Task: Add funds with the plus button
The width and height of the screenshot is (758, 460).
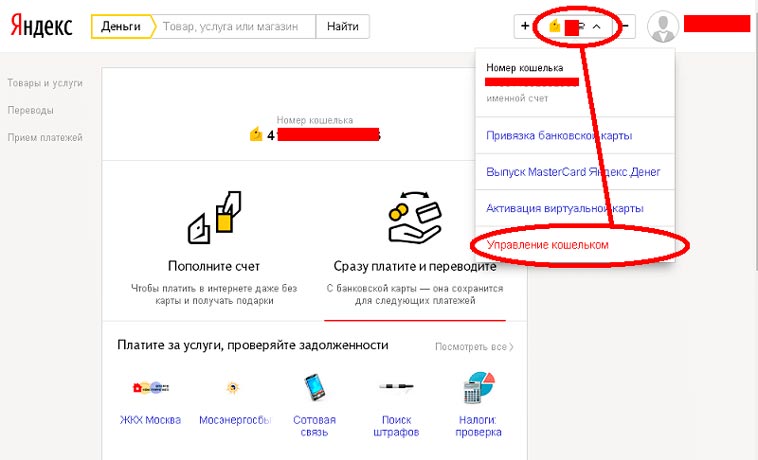Action: coord(525,26)
